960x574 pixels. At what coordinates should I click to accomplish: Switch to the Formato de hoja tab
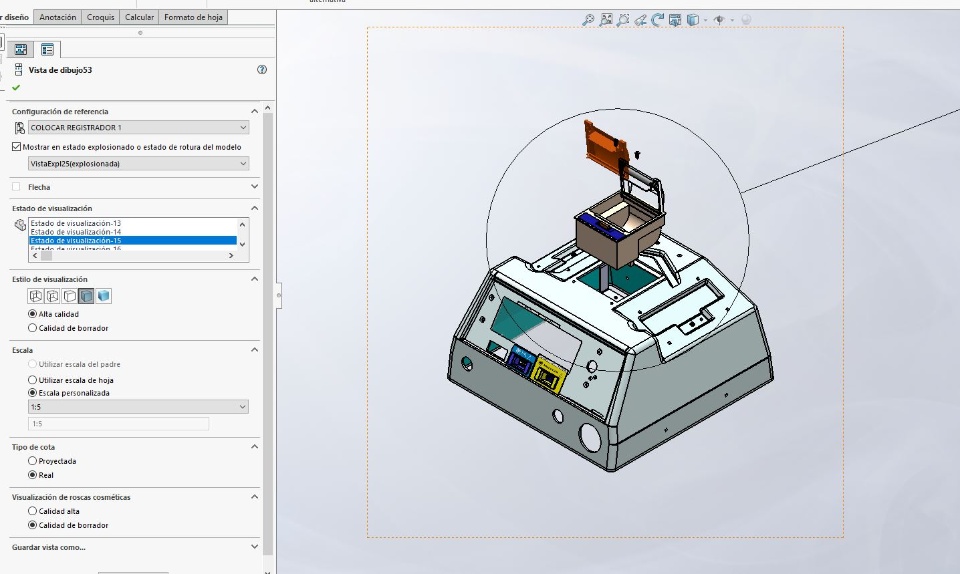(193, 17)
